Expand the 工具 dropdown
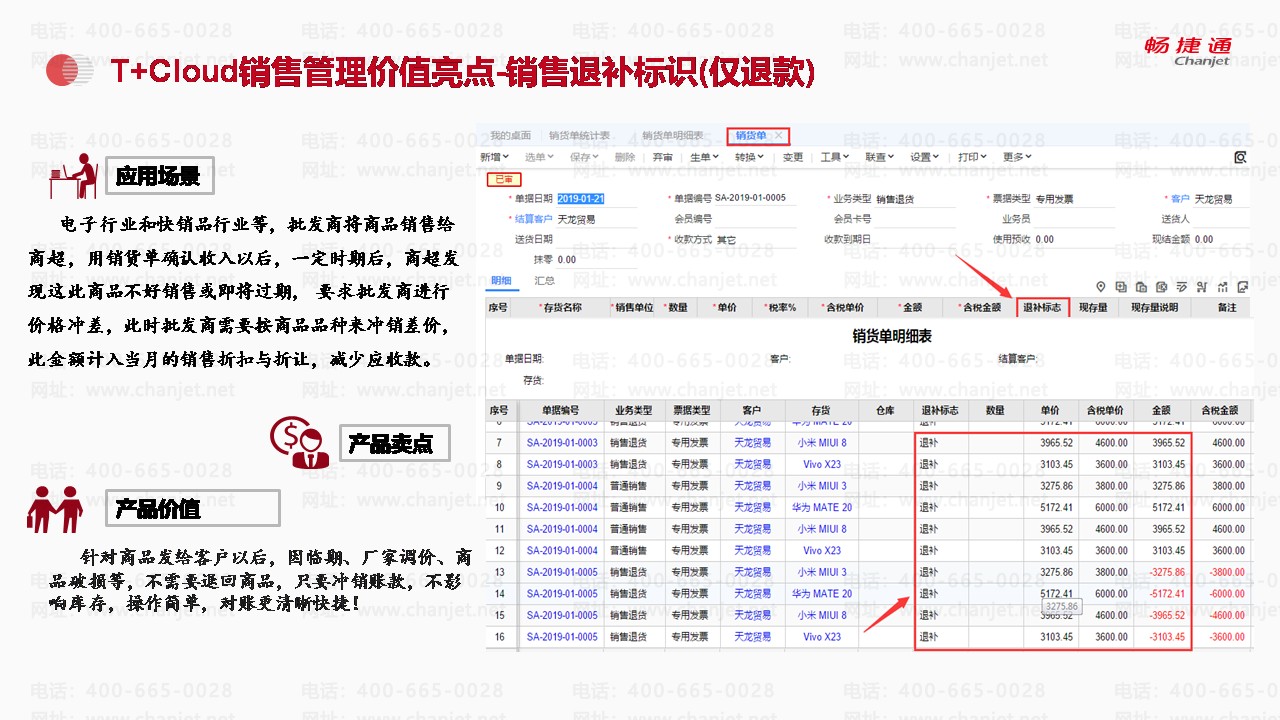The height and width of the screenshot is (720, 1280). tap(835, 157)
